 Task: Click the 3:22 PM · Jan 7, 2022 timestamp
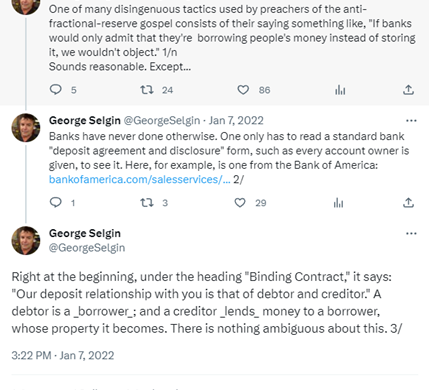point(63,355)
